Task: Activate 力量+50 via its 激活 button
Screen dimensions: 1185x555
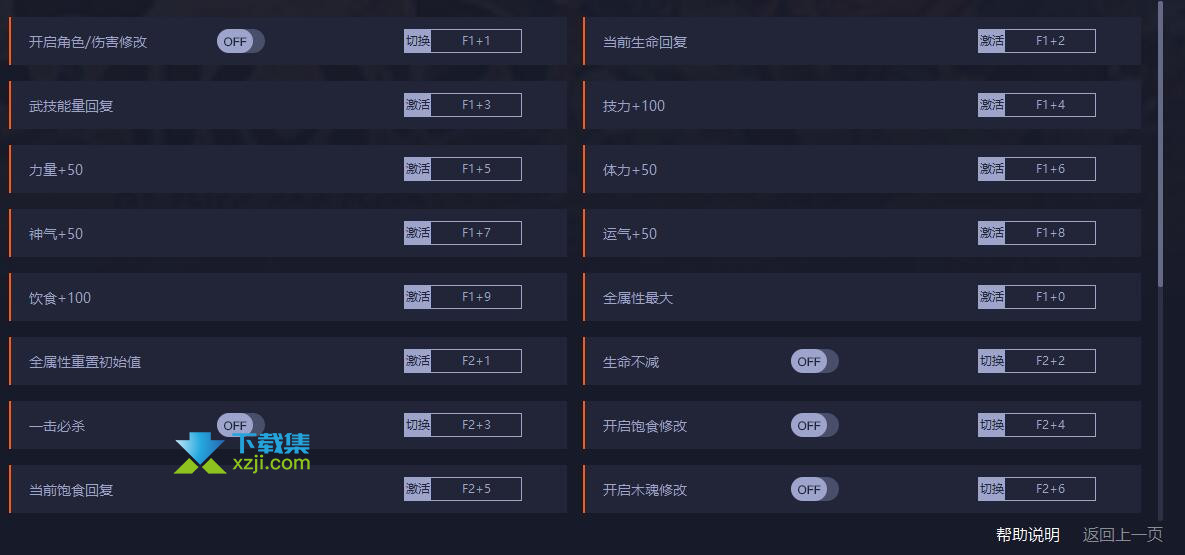Action: (x=417, y=169)
